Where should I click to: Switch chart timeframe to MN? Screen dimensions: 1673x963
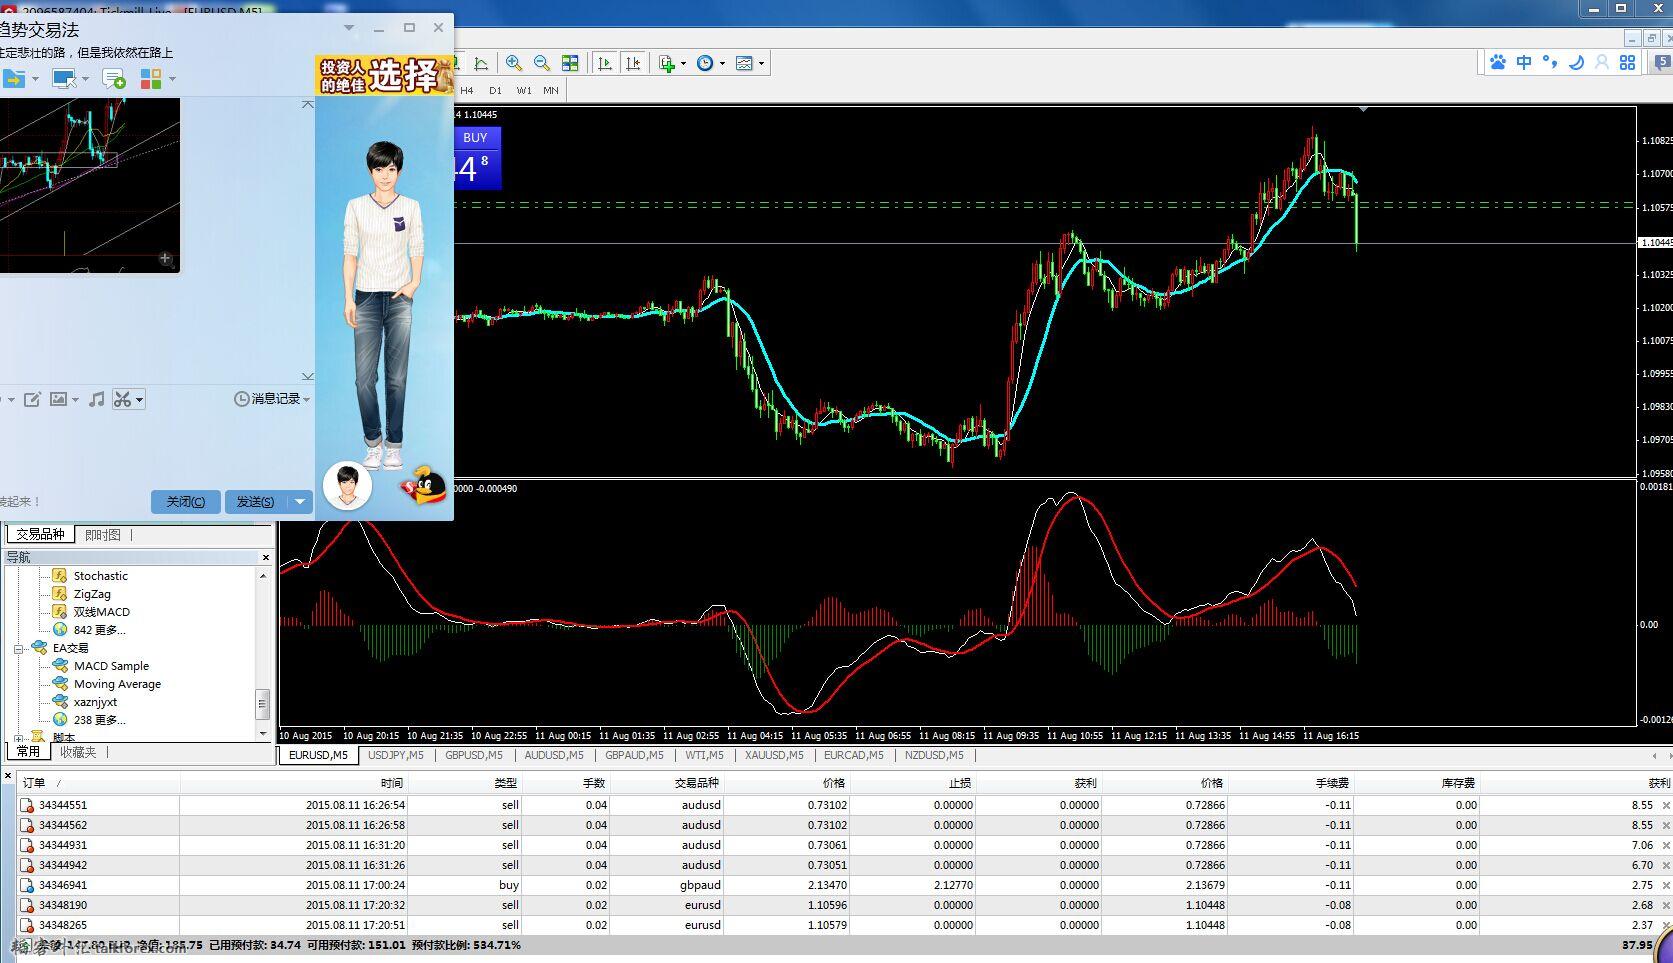click(x=551, y=90)
